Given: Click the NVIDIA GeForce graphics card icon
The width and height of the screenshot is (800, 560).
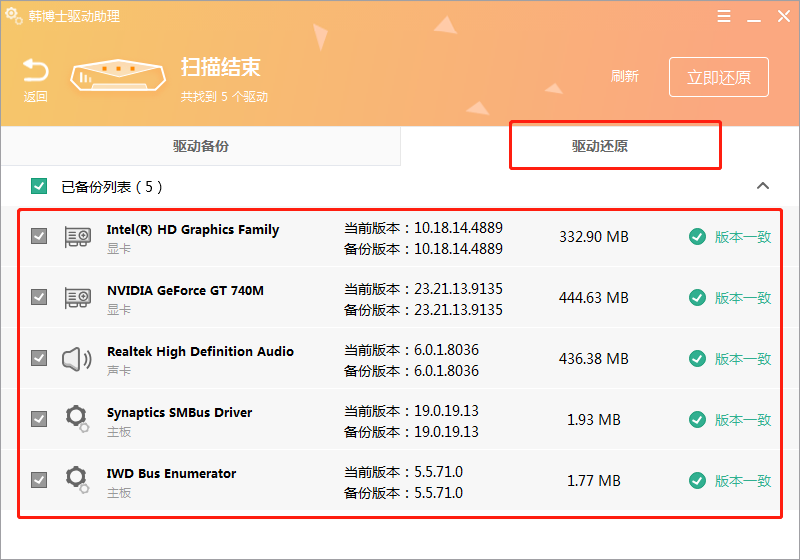Looking at the screenshot, I should (x=77, y=298).
